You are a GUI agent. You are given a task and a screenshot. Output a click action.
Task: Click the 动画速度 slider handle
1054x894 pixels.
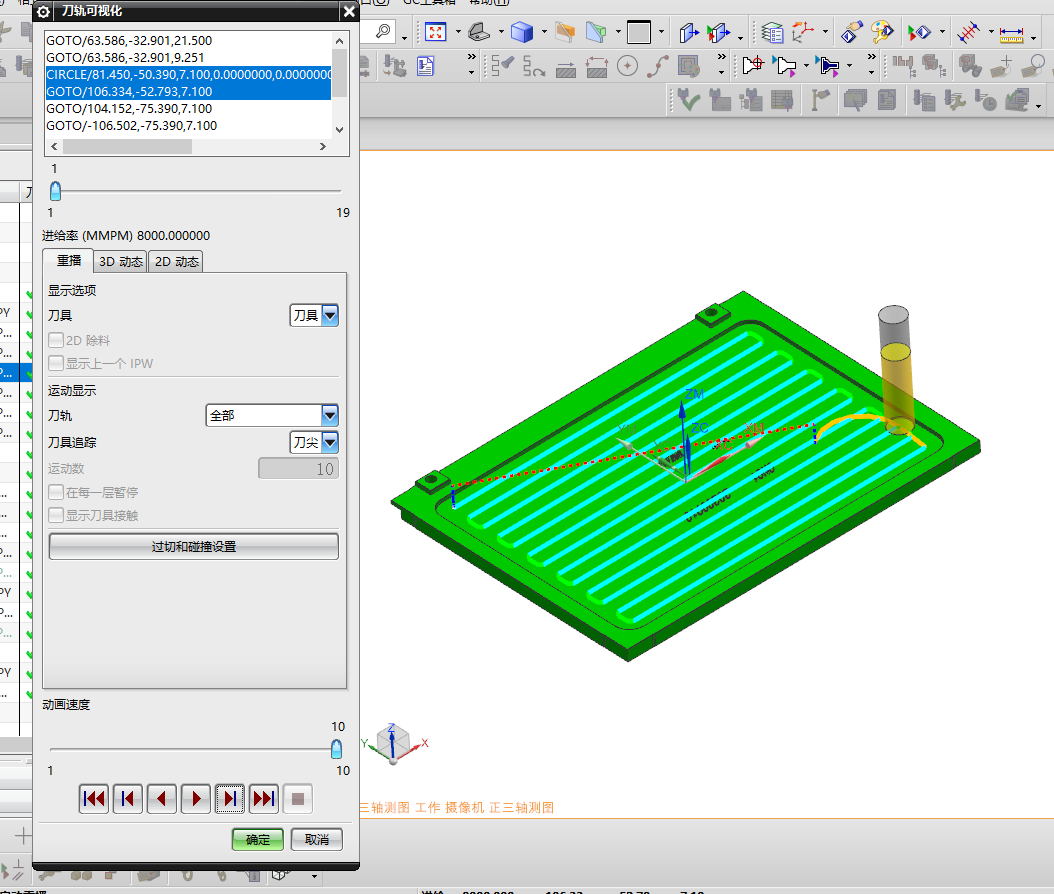click(337, 749)
